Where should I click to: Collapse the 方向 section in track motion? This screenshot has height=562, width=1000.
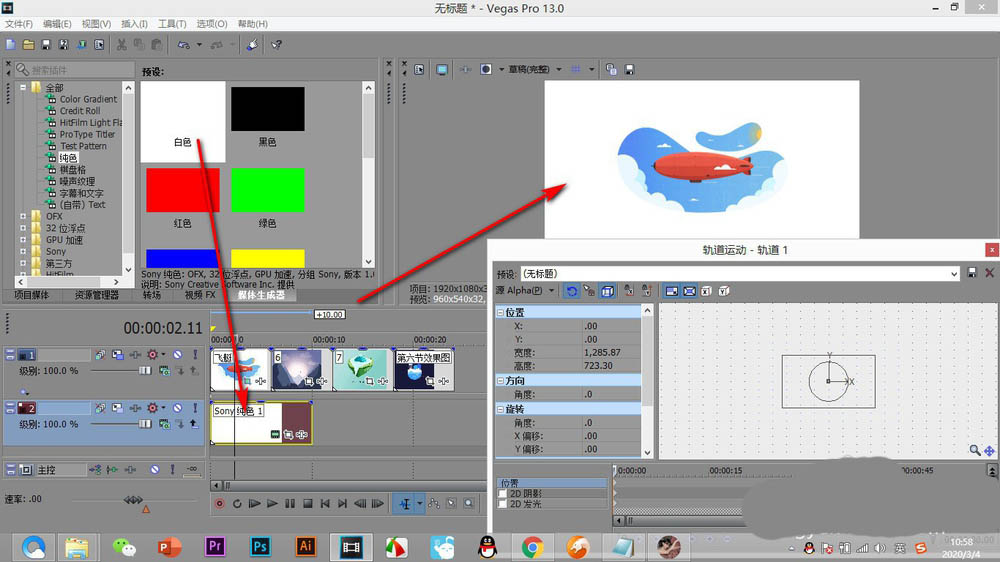click(x=501, y=380)
